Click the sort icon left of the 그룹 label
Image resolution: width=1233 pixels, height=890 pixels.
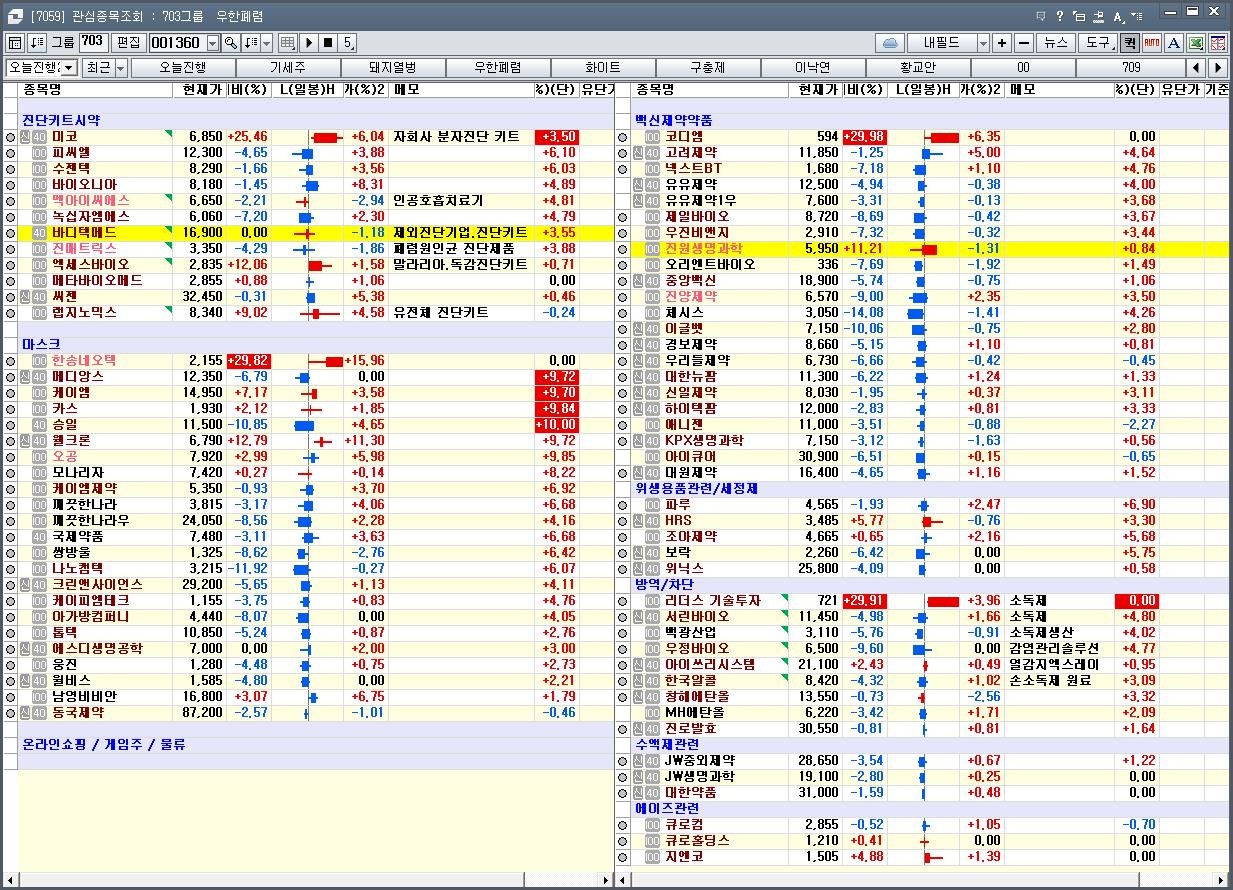(x=37, y=43)
